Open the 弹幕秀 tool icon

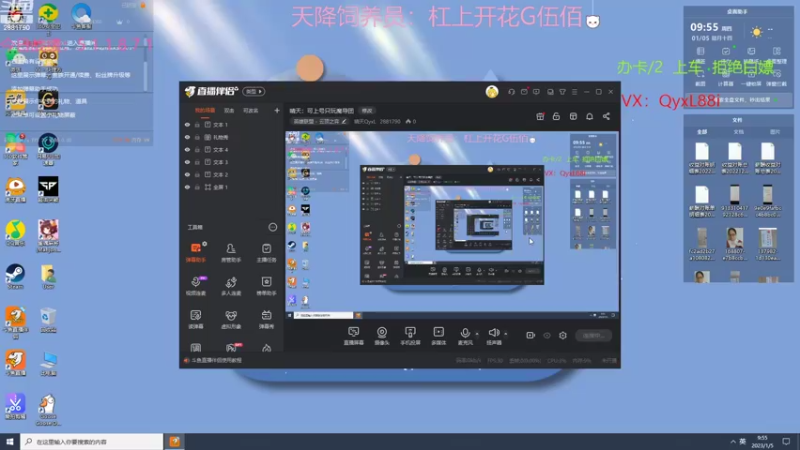[x=266, y=319]
